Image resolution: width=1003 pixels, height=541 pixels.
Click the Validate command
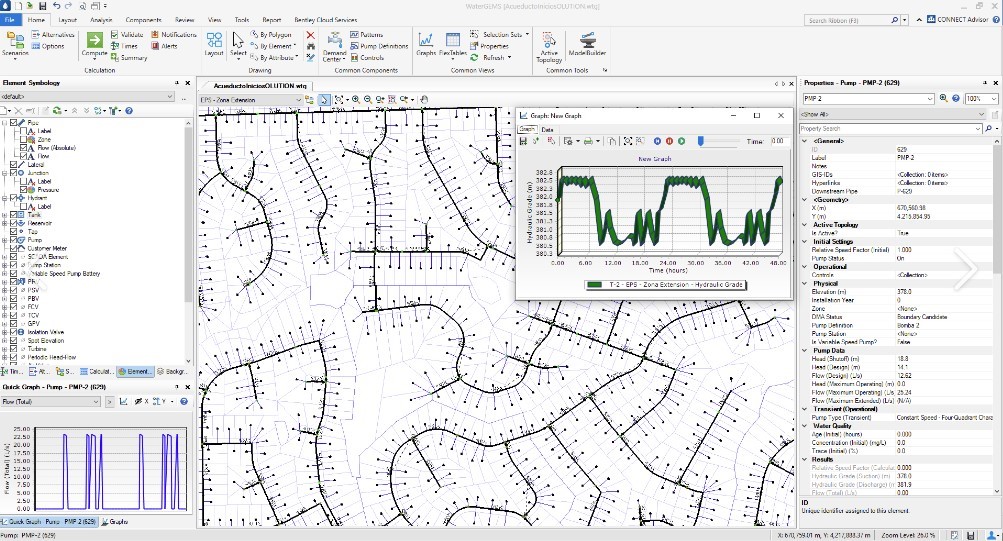127,35
